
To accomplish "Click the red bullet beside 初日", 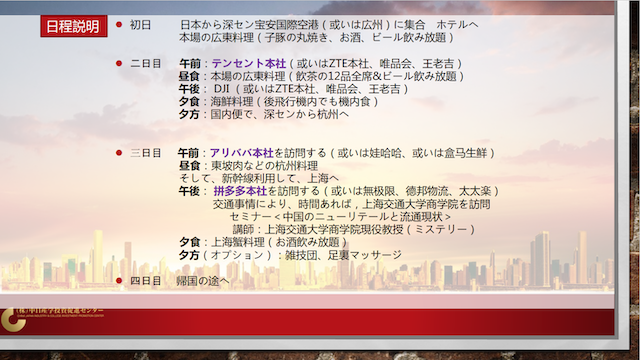I will [119, 24].
